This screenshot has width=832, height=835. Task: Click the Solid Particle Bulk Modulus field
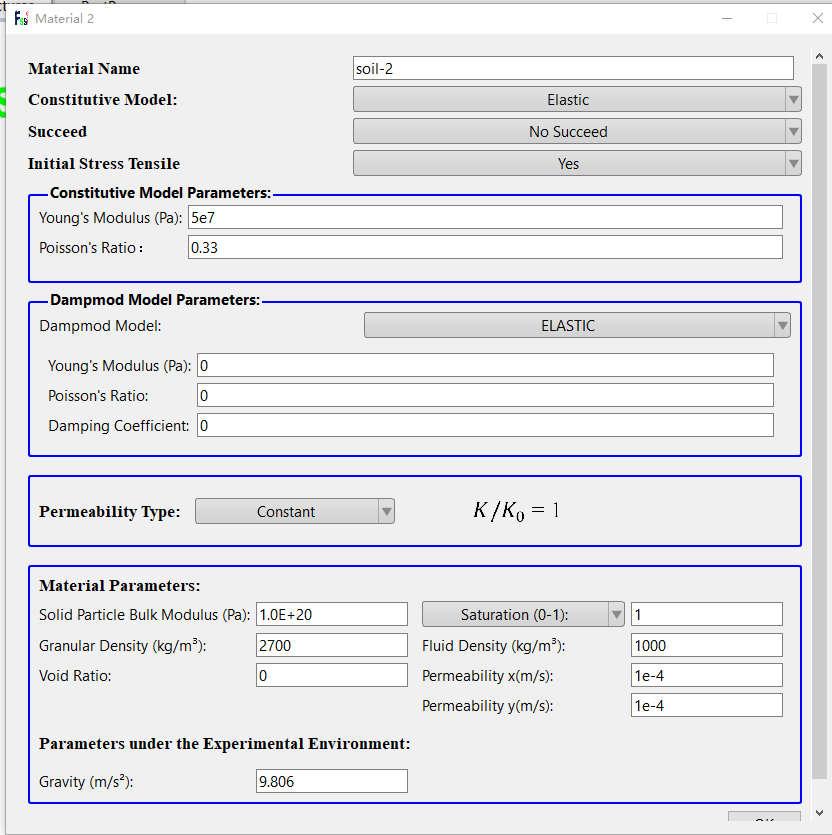pyautogui.click(x=332, y=615)
